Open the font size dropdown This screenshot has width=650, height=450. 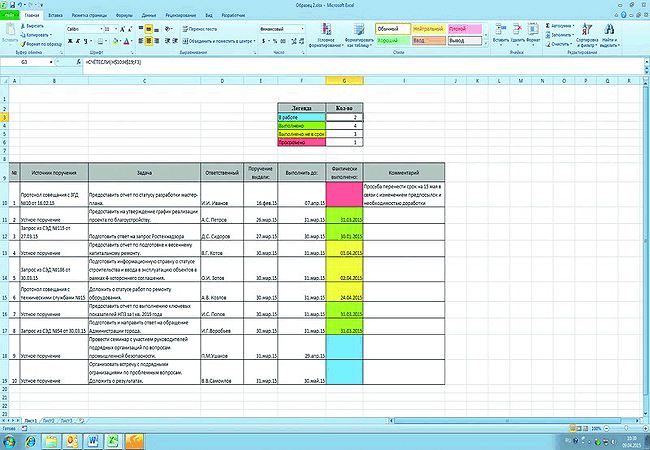[x=116, y=29]
